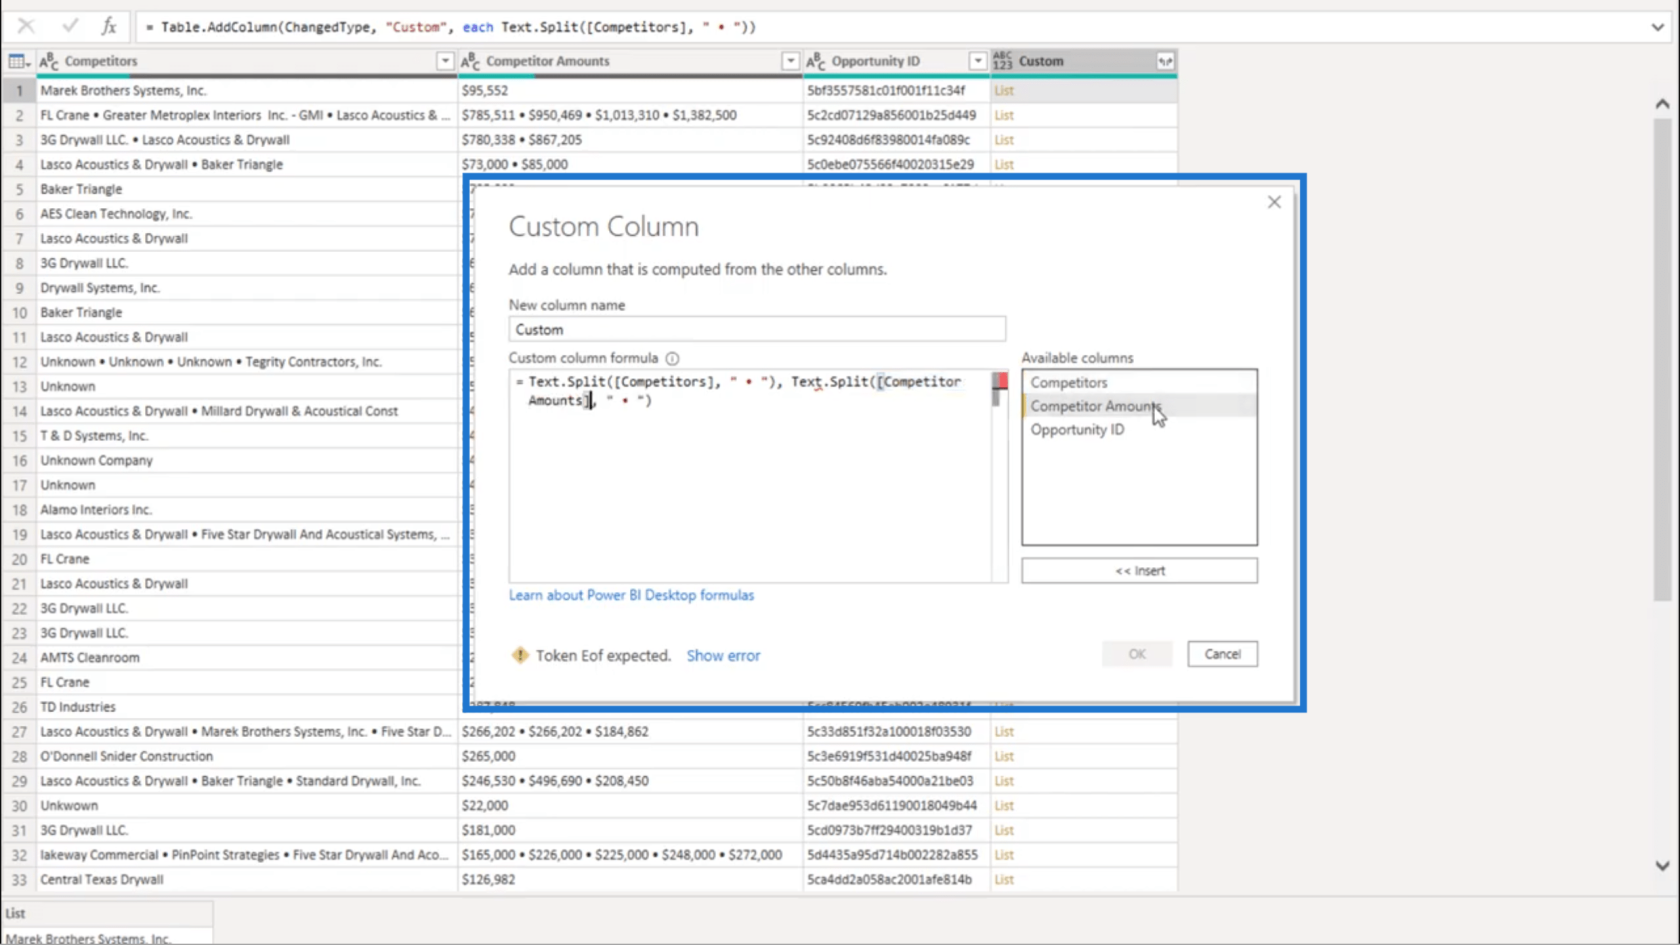This screenshot has height=945, width=1680.
Task: Select the 5bf3557581c01f001f11c34f ID cell
Action: click(896, 90)
